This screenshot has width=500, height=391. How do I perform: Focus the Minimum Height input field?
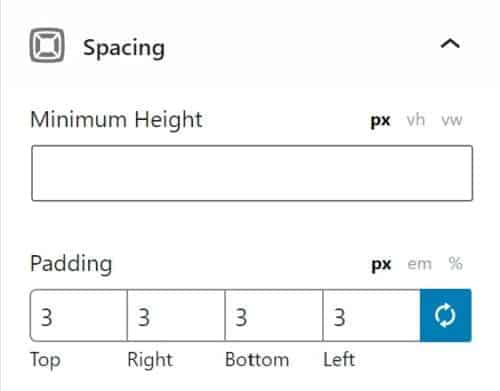click(252, 173)
